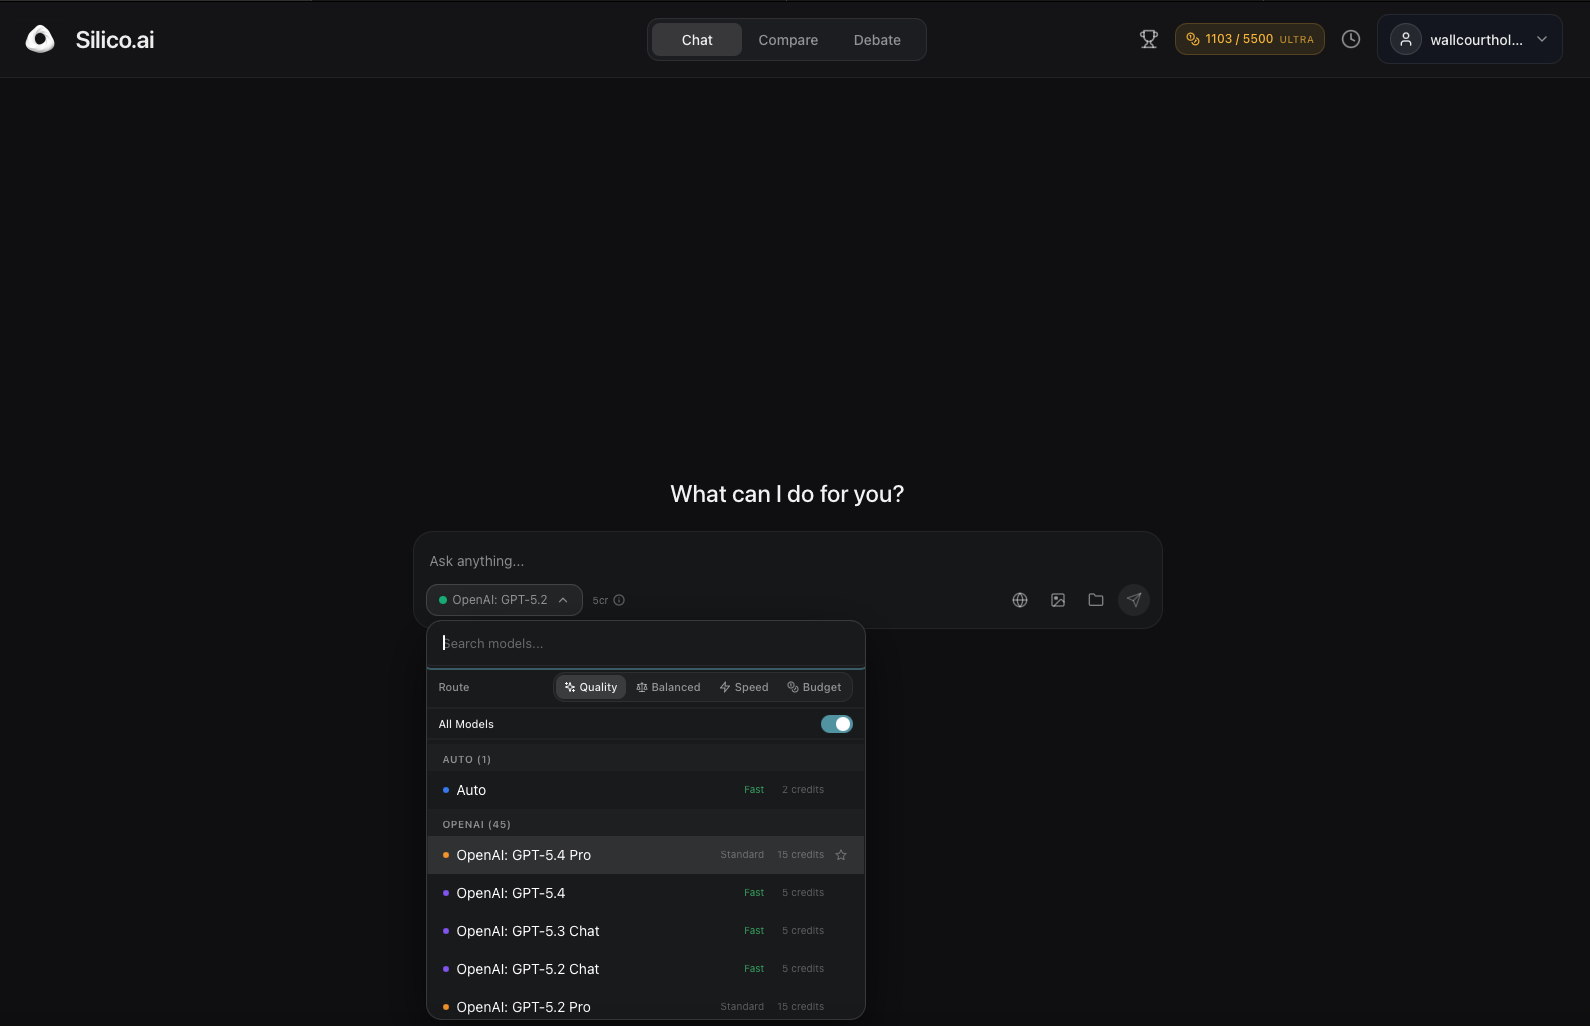1590x1026 pixels.
Task: Choose OpenAI: GPT-5.2 Chat model
Action: 646,969
